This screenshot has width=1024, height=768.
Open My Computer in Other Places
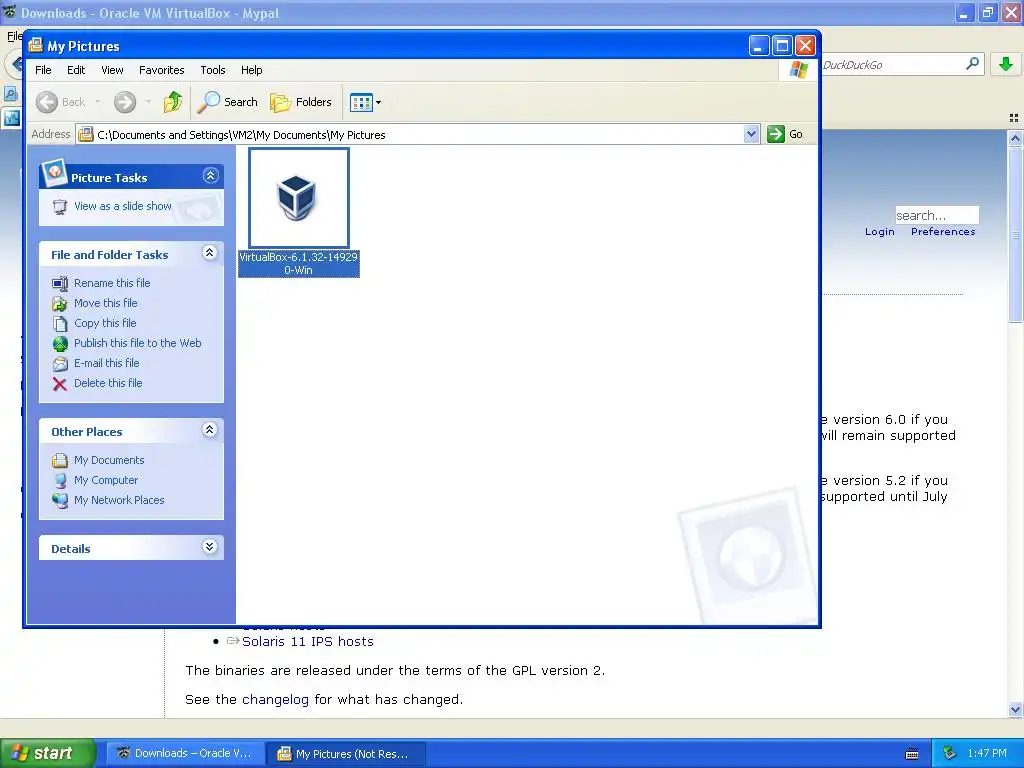point(106,480)
